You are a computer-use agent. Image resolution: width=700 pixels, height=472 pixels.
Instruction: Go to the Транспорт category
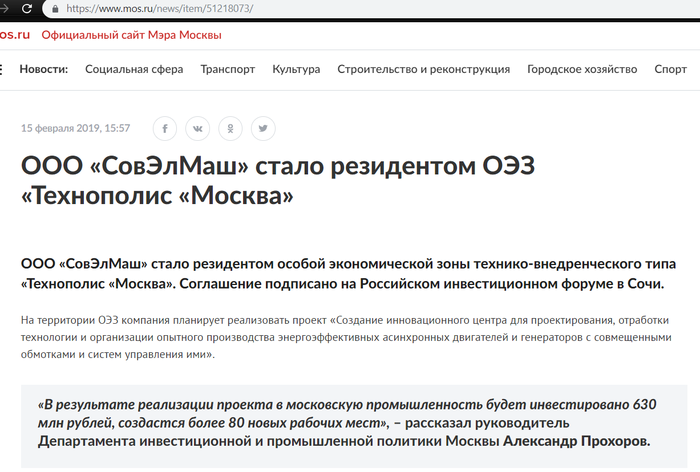pyautogui.click(x=227, y=70)
